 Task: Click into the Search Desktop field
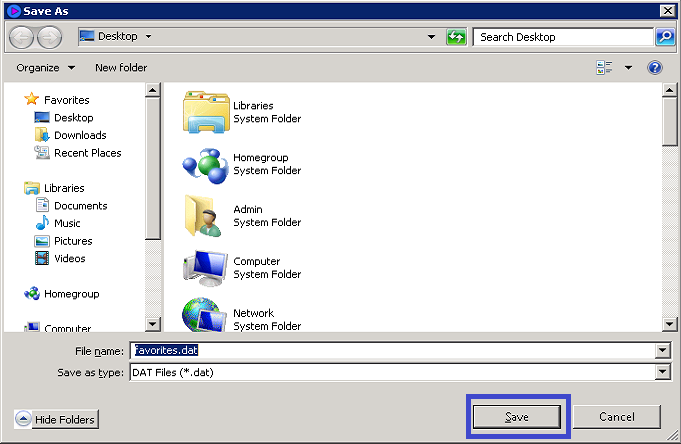pos(563,37)
